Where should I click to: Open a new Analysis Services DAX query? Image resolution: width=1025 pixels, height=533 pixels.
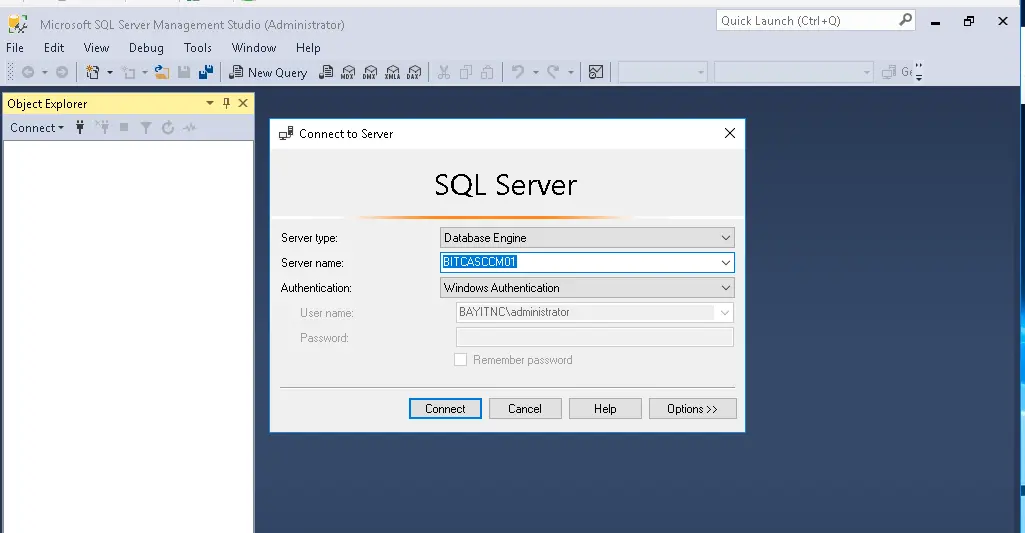(x=414, y=72)
